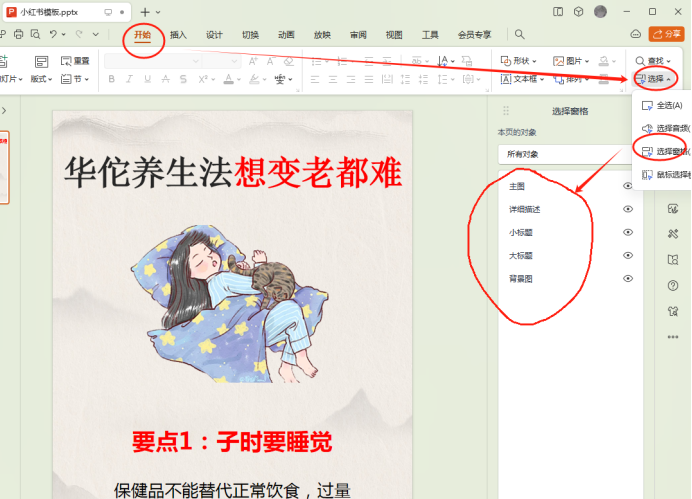The height and width of the screenshot is (499, 692).
Task: Hide the 主图 object with eye icon
Action: point(628,186)
